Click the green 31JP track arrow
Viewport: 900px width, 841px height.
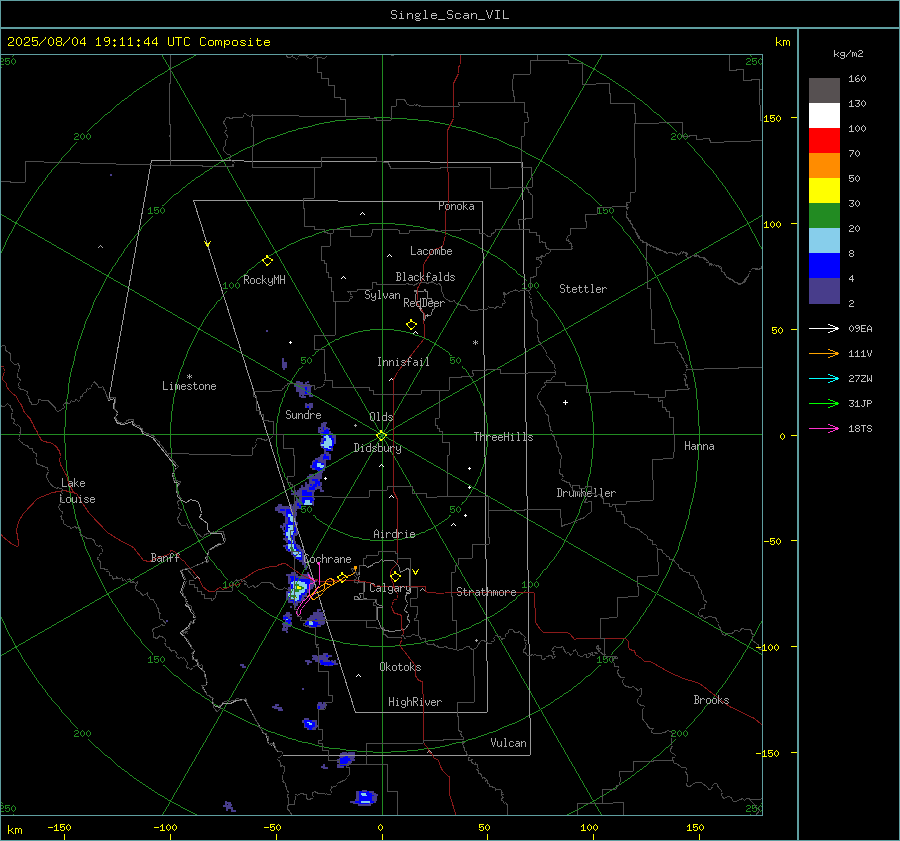[x=824, y=404]
